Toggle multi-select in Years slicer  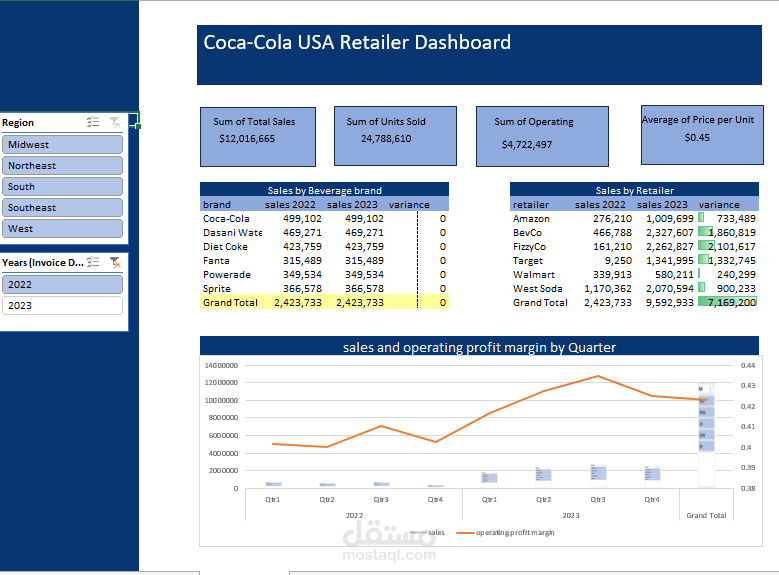point(93,262)
